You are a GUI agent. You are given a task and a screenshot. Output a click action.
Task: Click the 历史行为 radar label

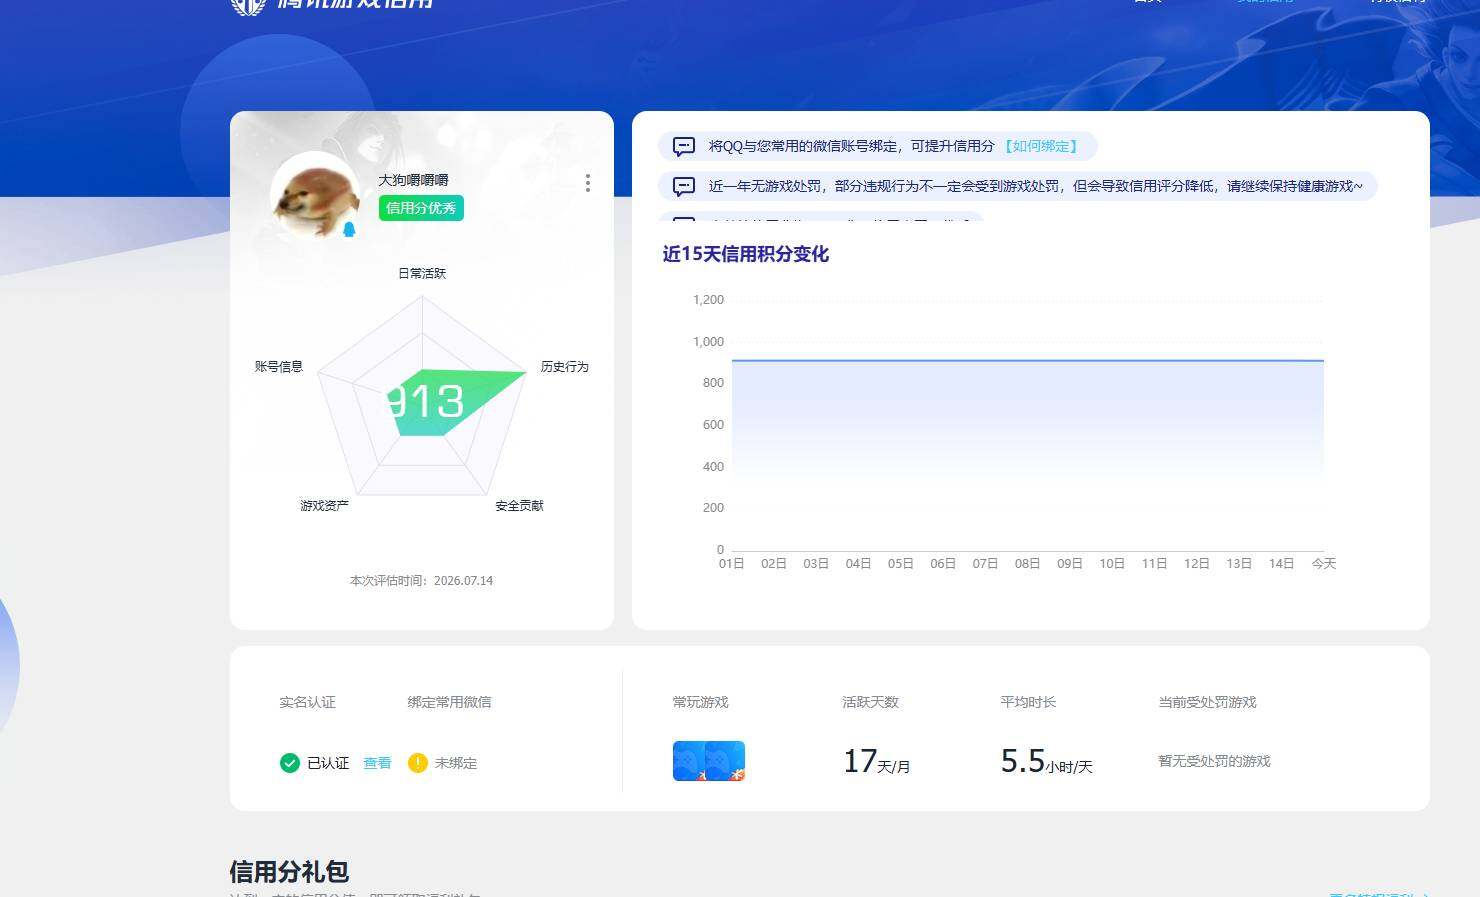[x=565, y=367]
